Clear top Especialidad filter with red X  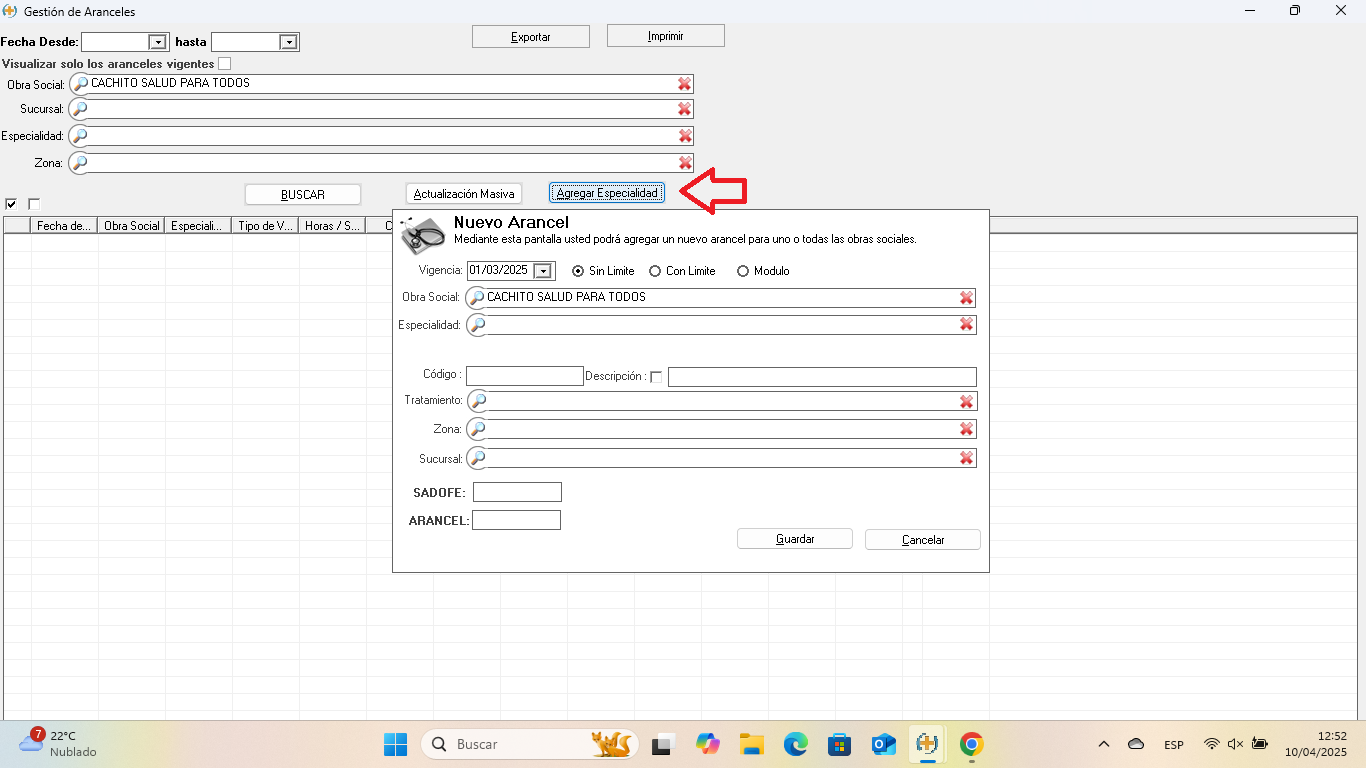tap(684, 136)
